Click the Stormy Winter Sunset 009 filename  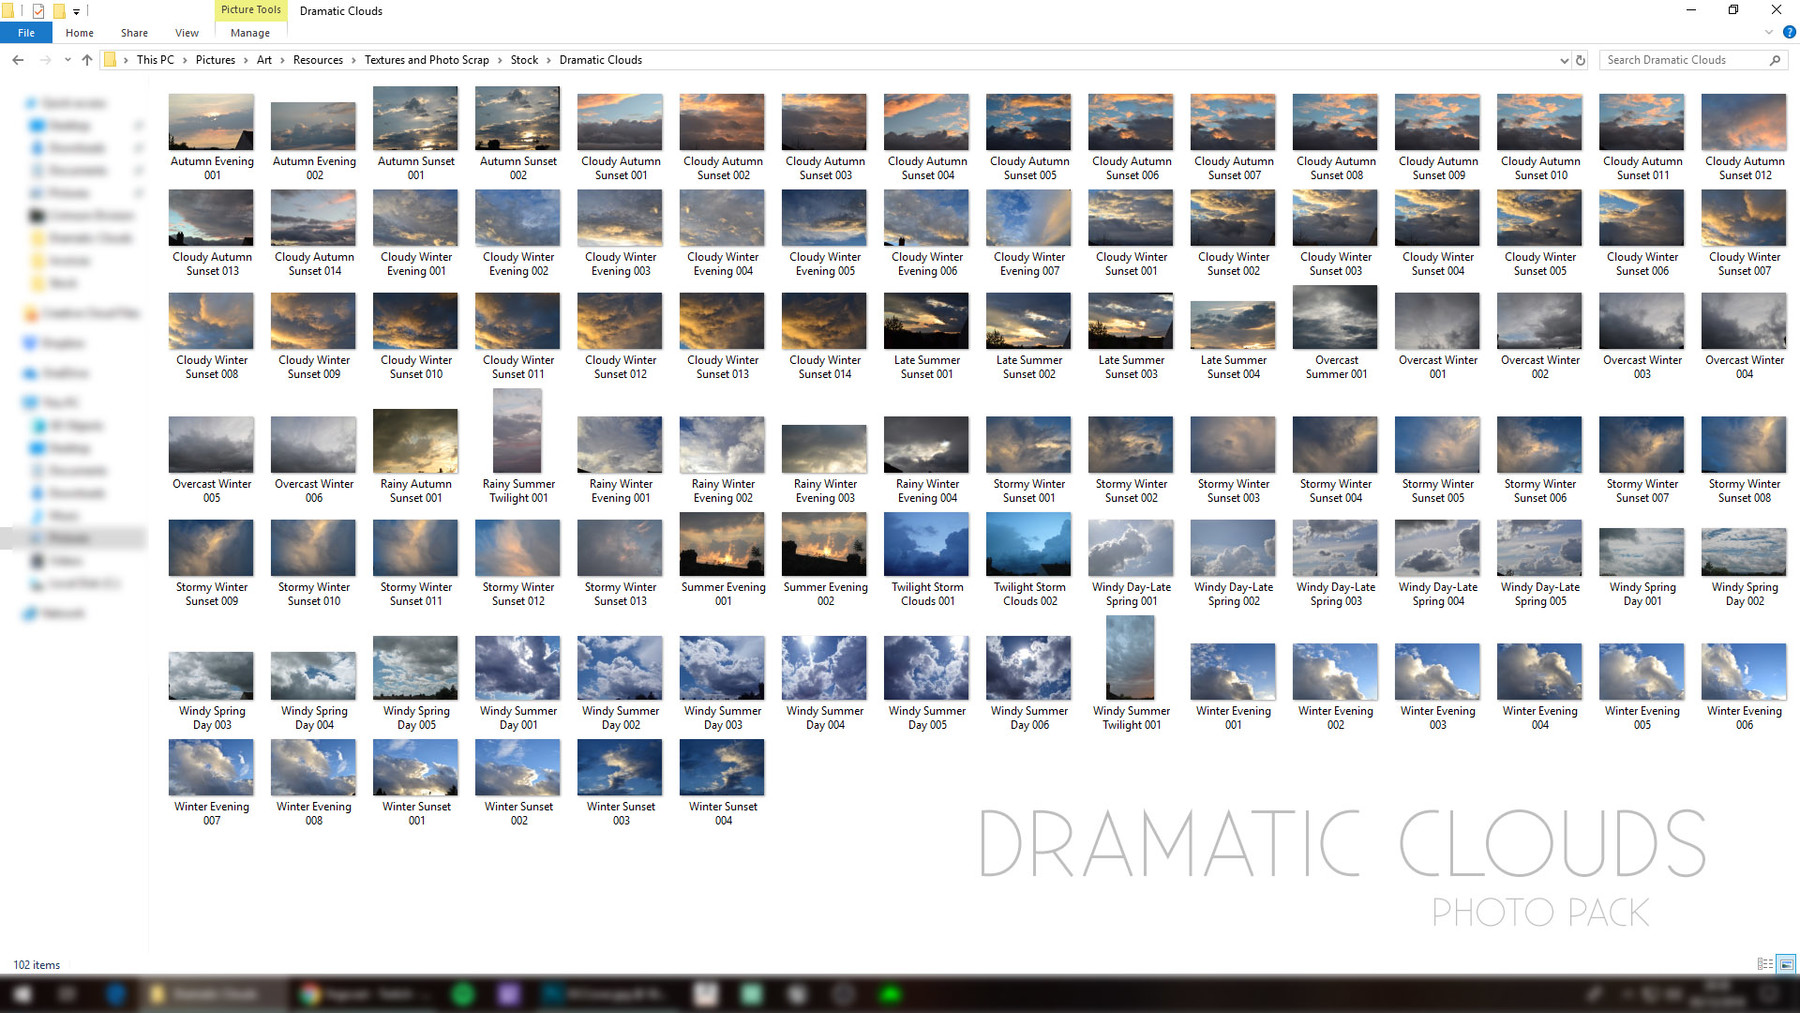tap(212, 594)
